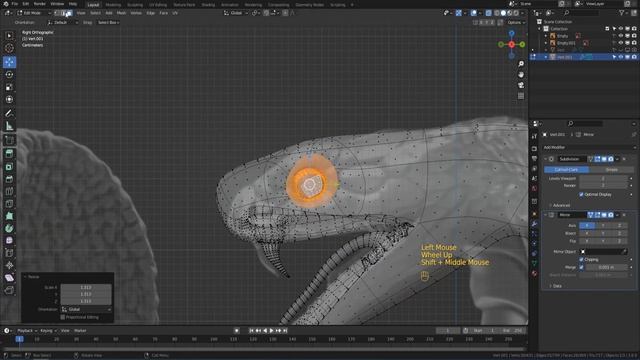Open the Vertex menu in viewport header

tap(136, 13)
